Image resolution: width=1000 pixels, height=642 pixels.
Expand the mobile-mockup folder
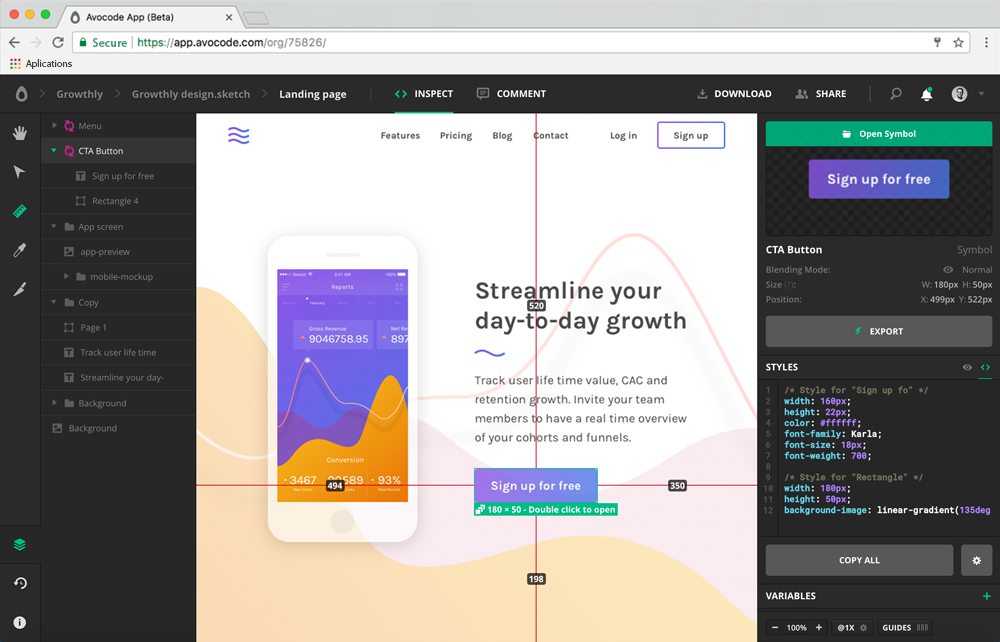[x=66, y=277]
